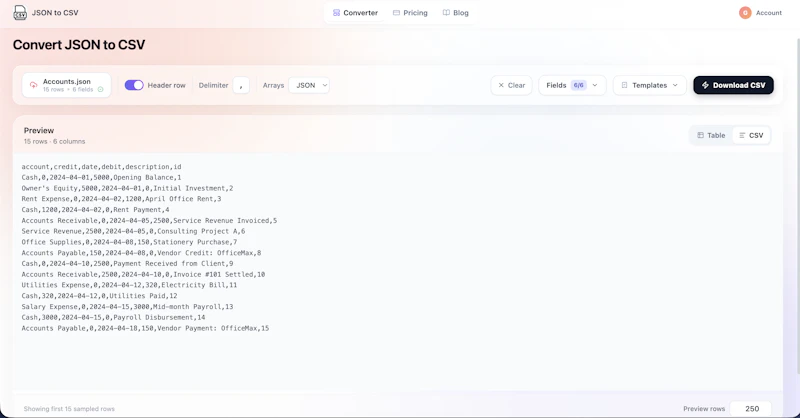800x418 pixels.
Task: Click the lightning icon on Download CSV
Action: [705, 85]
